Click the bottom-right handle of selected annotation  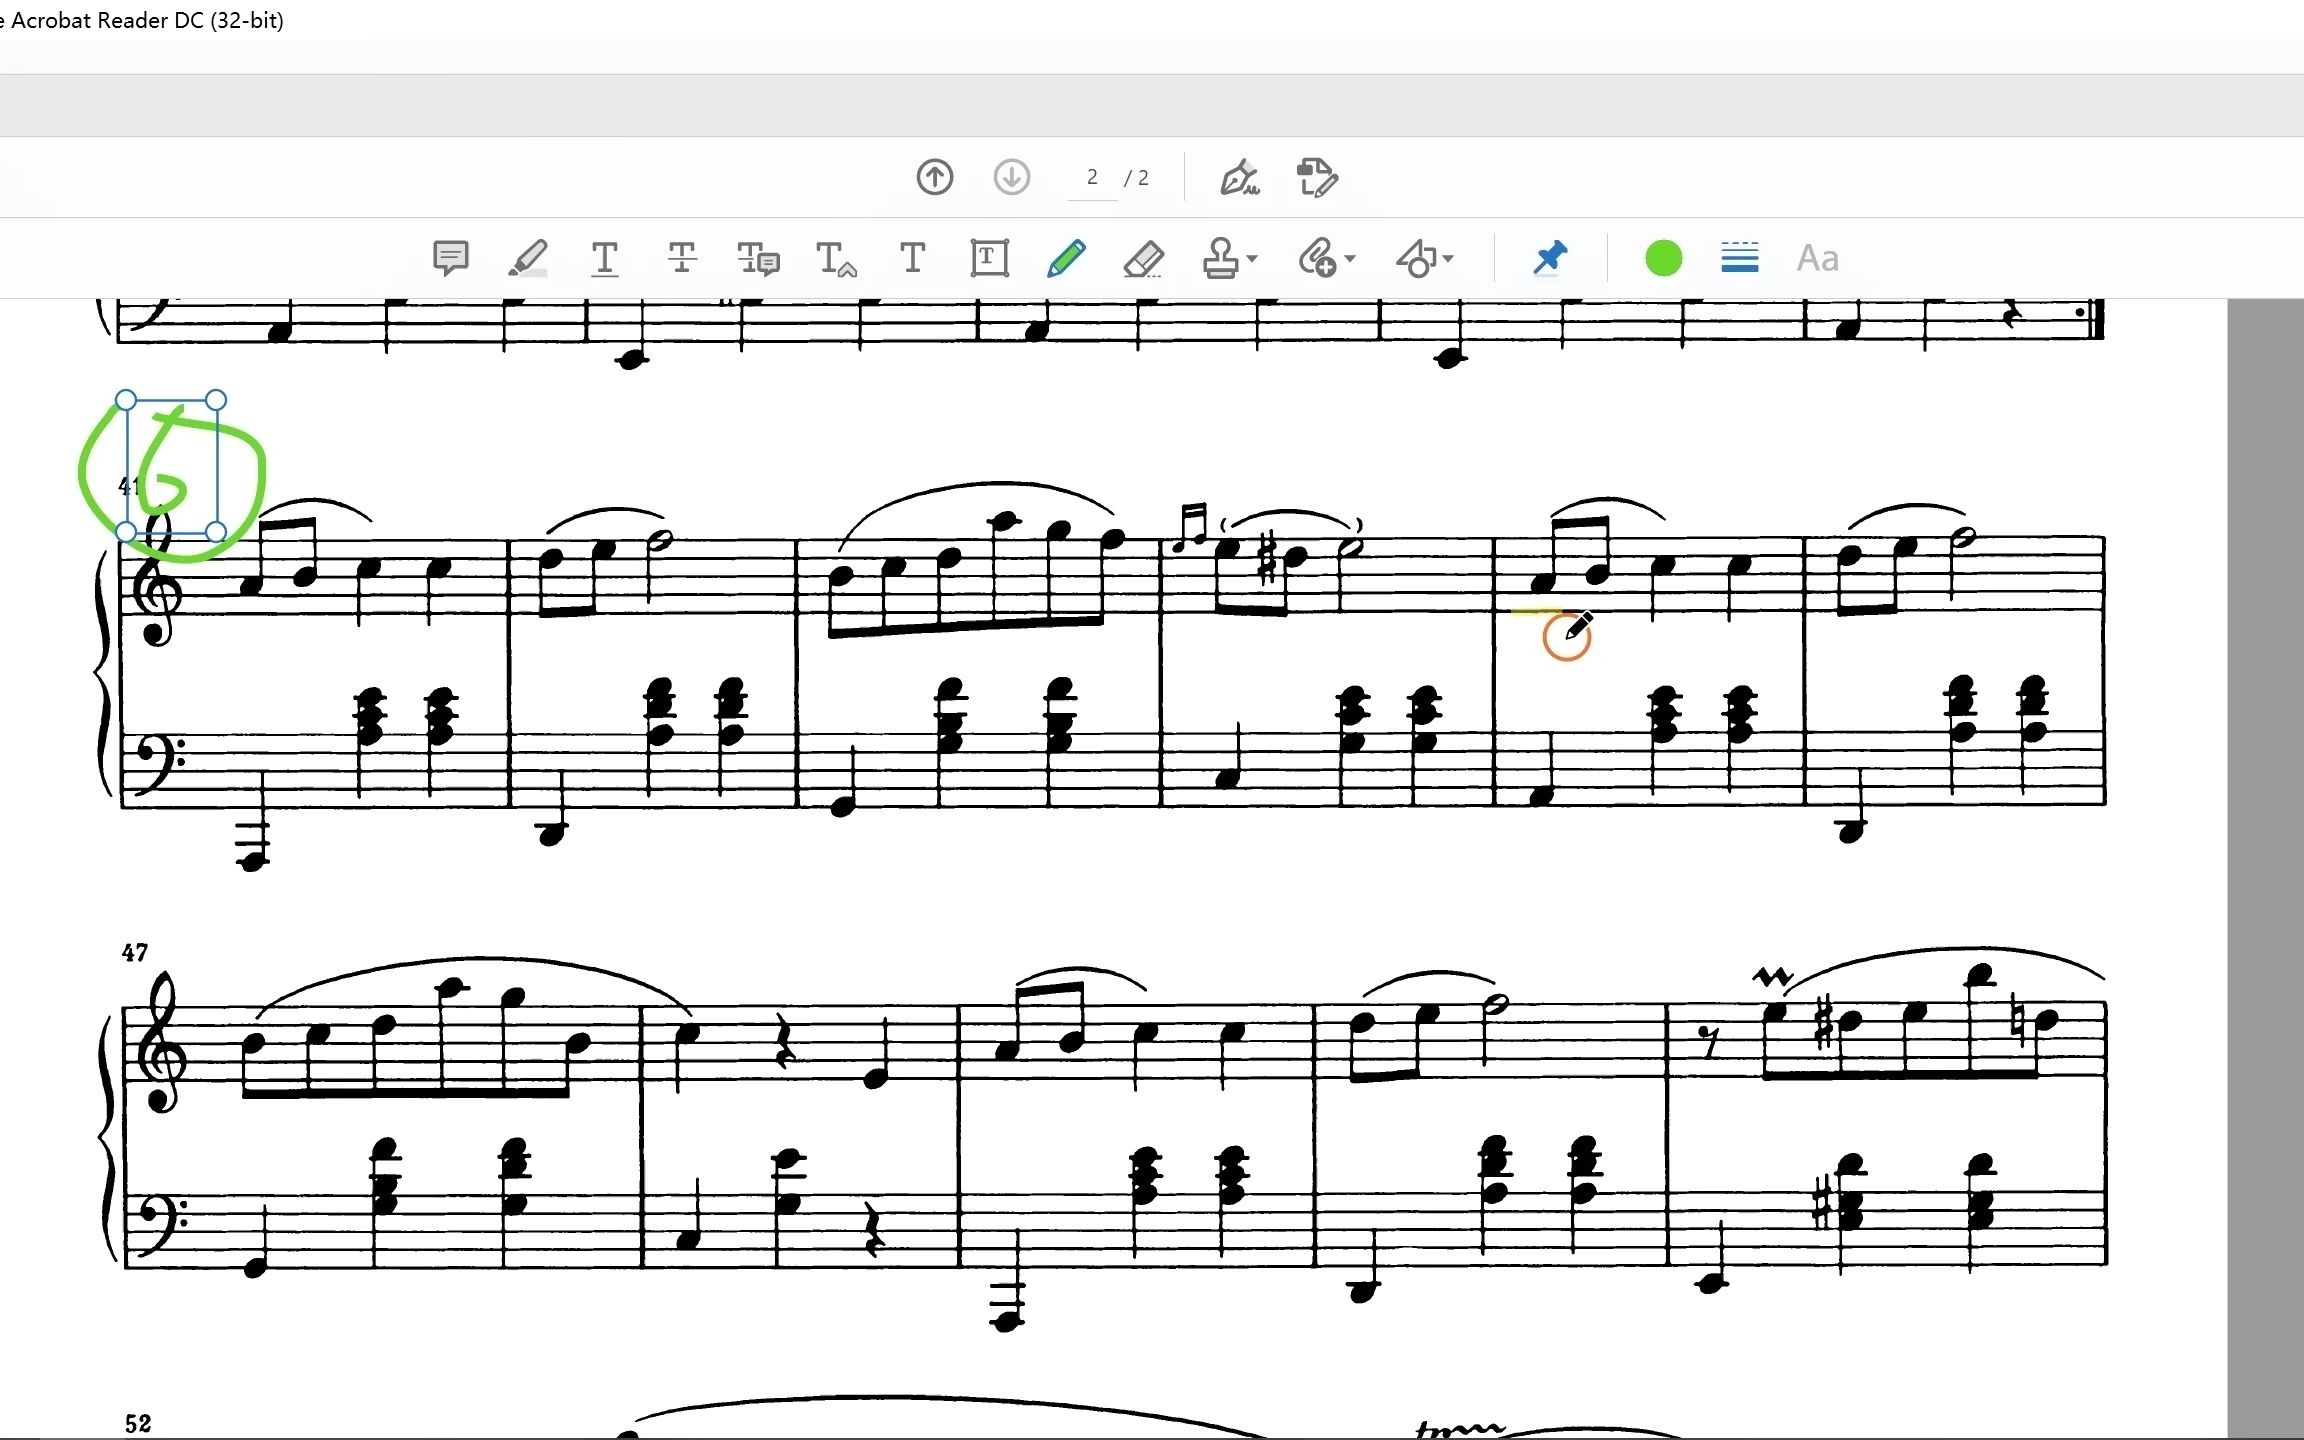click(217, 532)
